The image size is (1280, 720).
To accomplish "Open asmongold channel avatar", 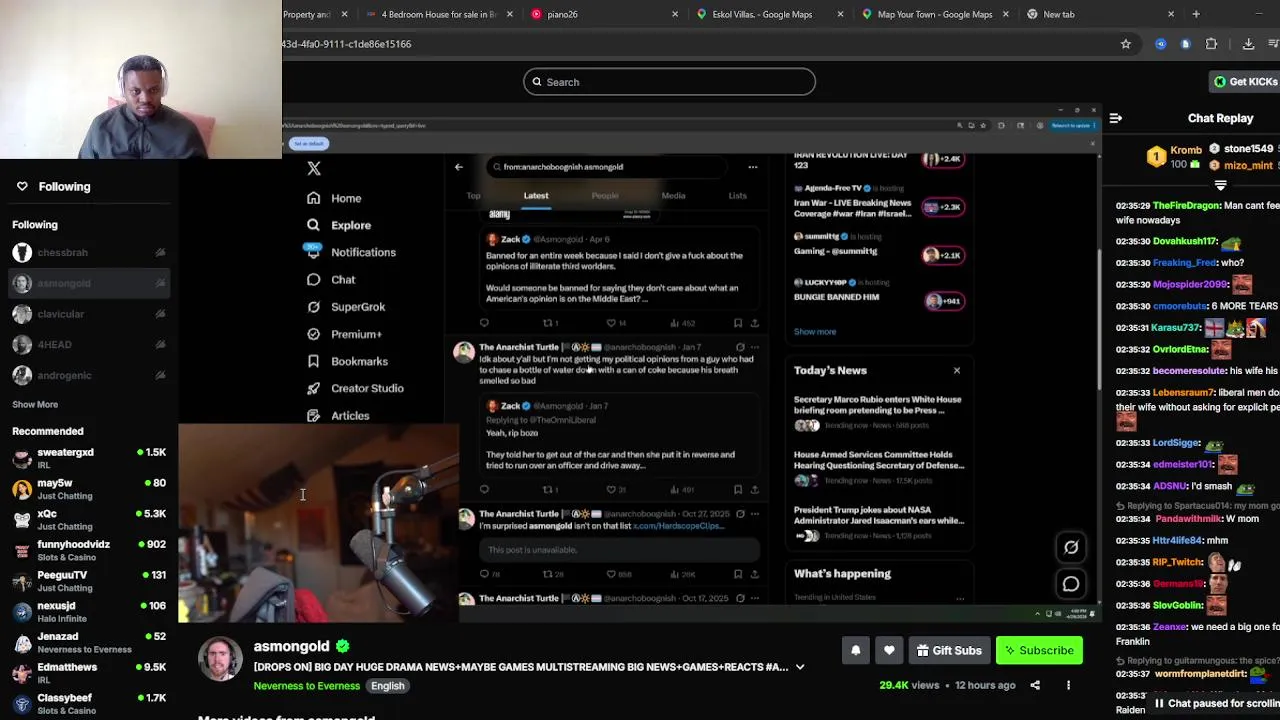I will [220, 660].
